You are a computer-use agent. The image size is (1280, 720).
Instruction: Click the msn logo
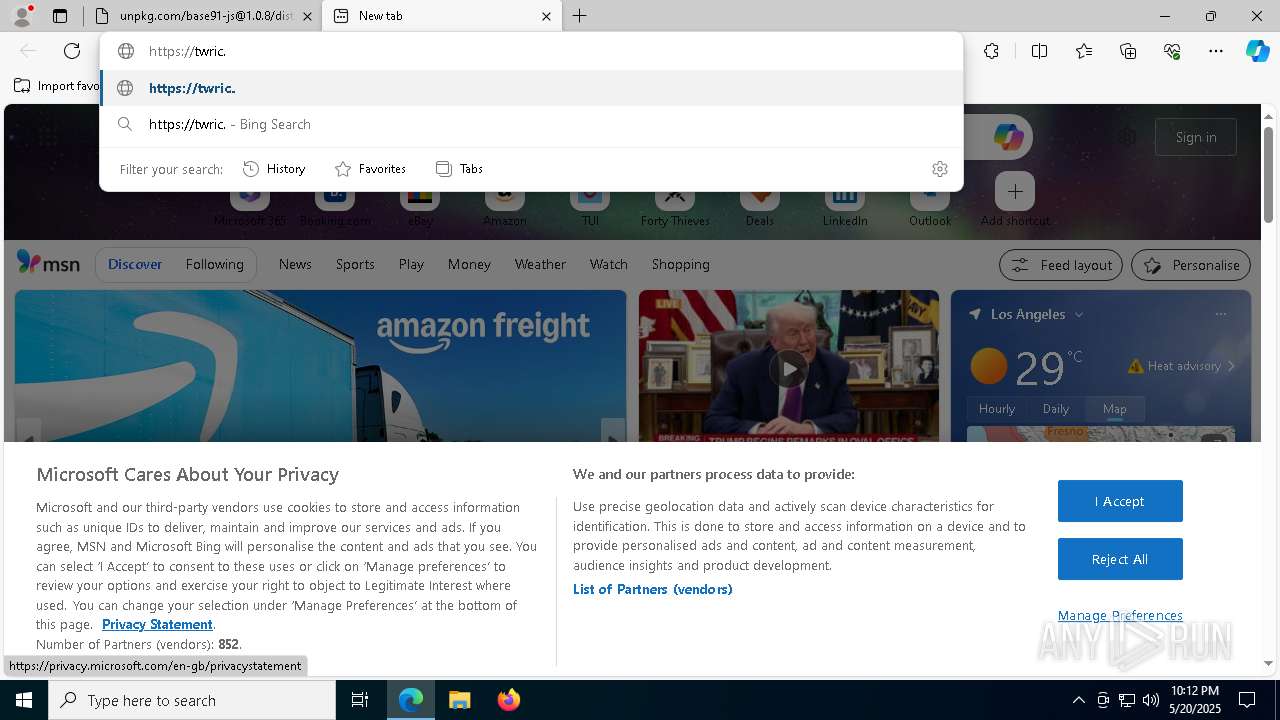tap(48, 263)
